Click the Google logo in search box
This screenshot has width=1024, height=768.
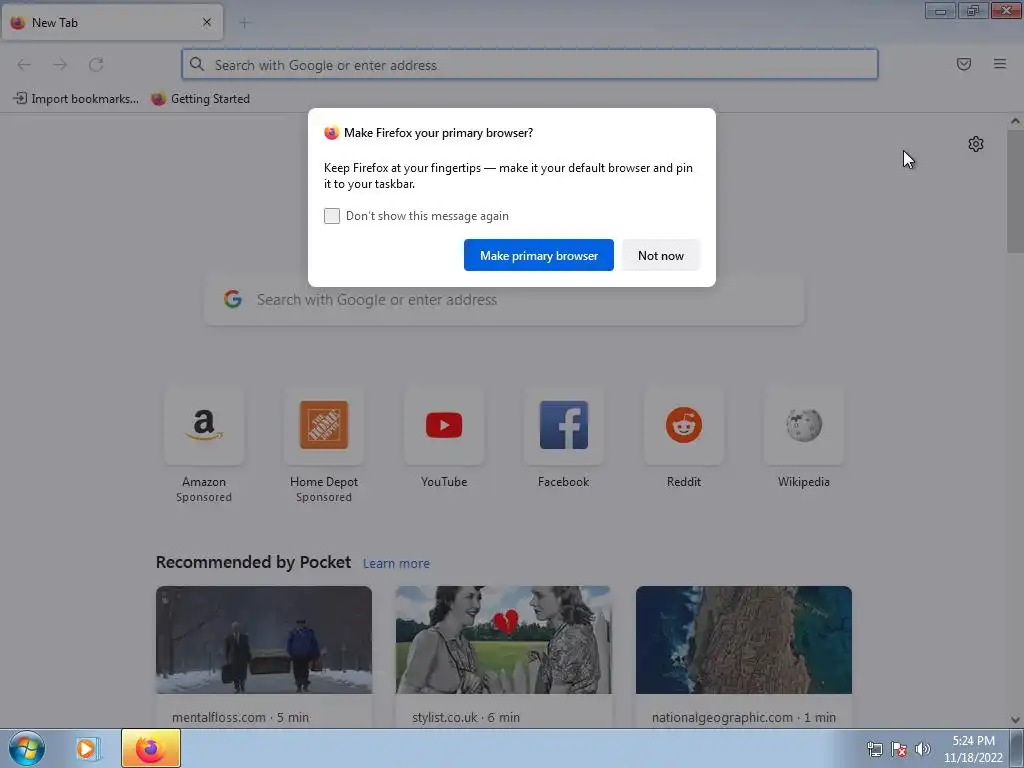click(x=233, y=299)
